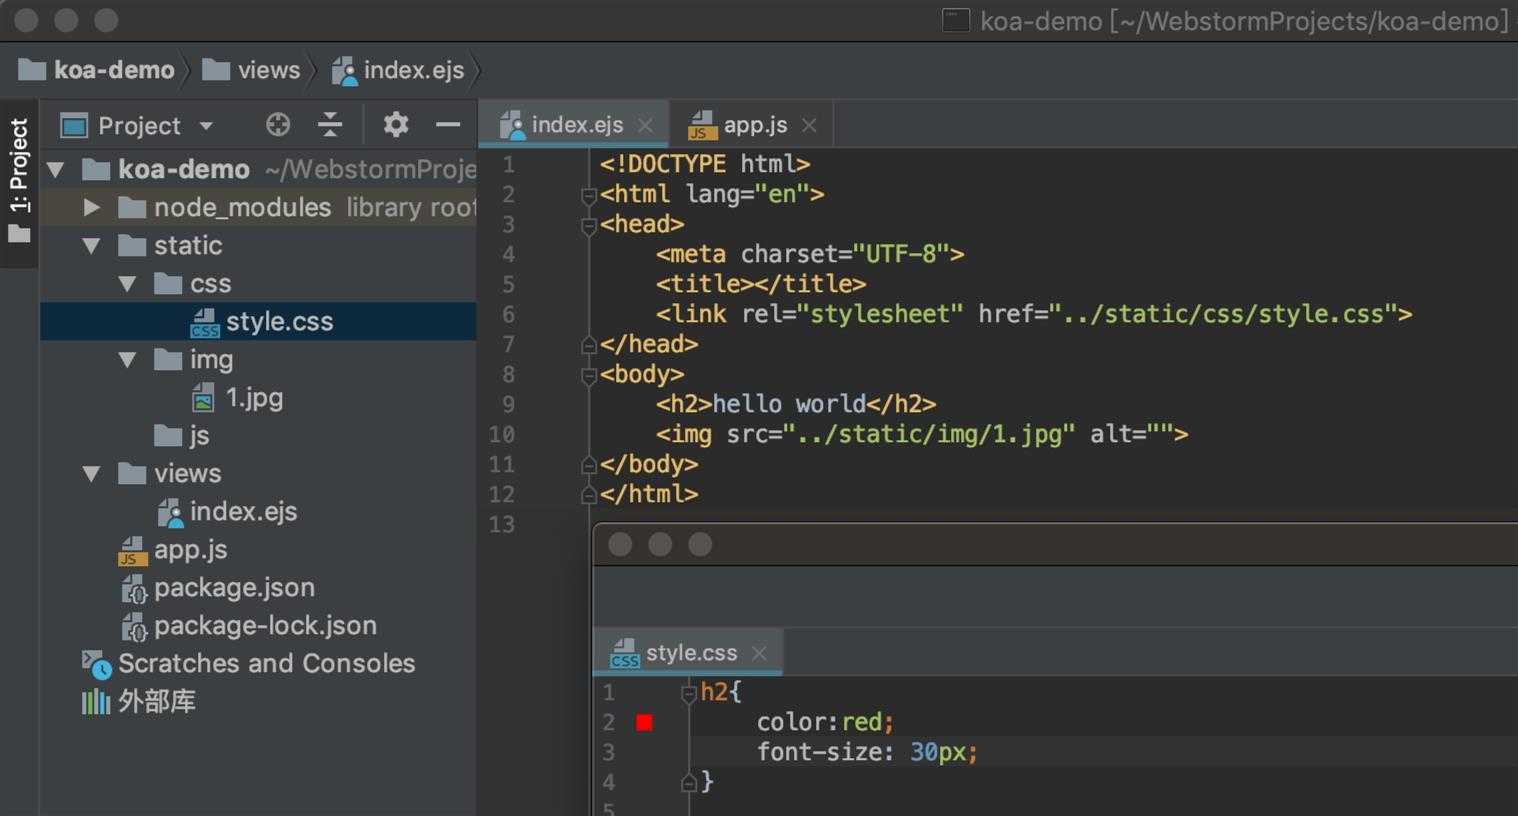
Task: Fold the html tag at line 2
Action: [x=589, y=194]
